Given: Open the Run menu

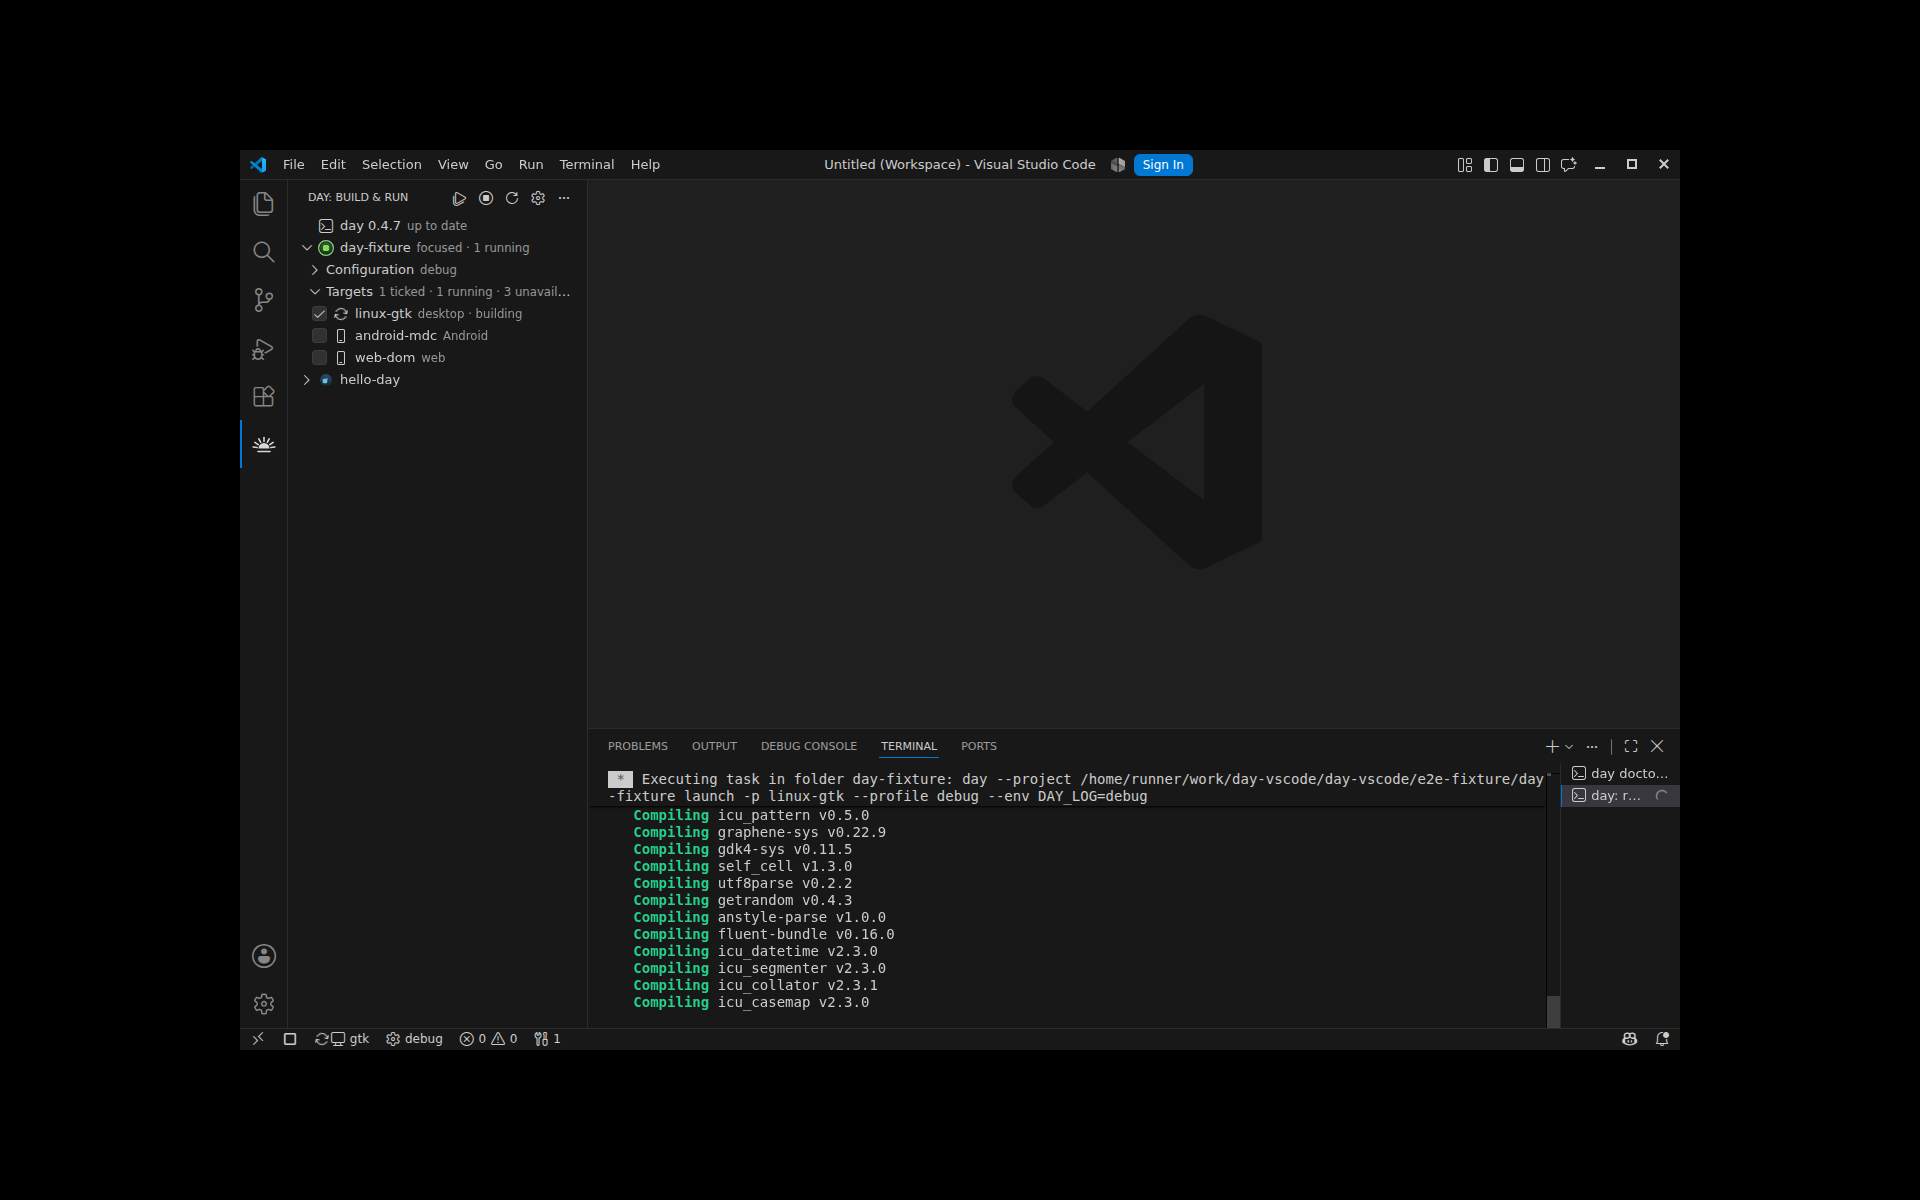Looking at the screenshot, I should (531, 165).
